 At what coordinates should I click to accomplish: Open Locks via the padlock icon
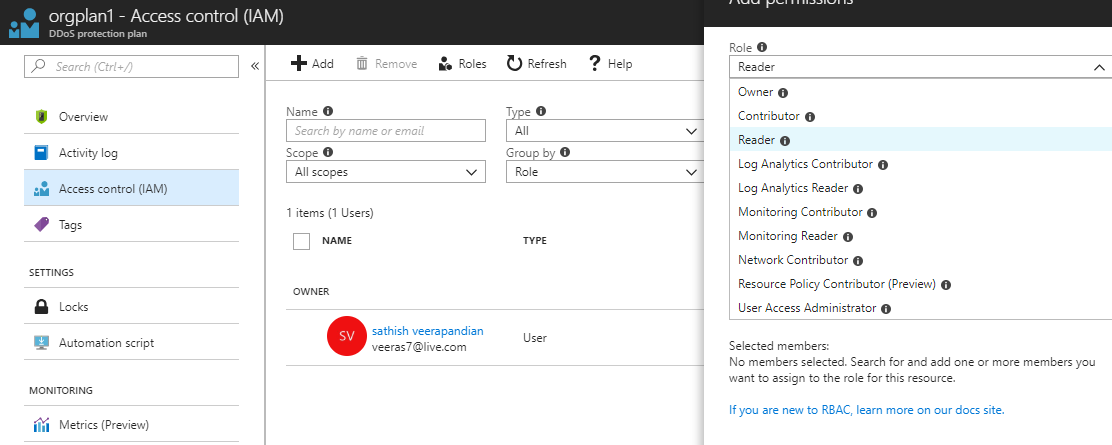tap(42, 307)
